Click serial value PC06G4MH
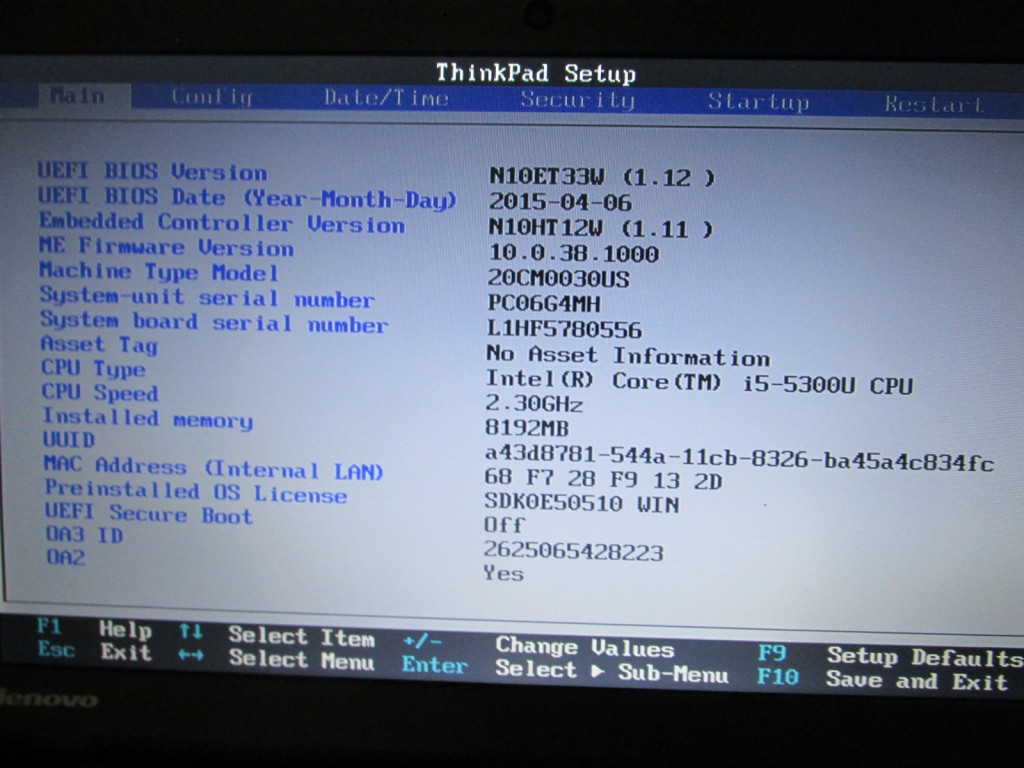This screenshot has width=1024, height=768. [x=544, y=304]
